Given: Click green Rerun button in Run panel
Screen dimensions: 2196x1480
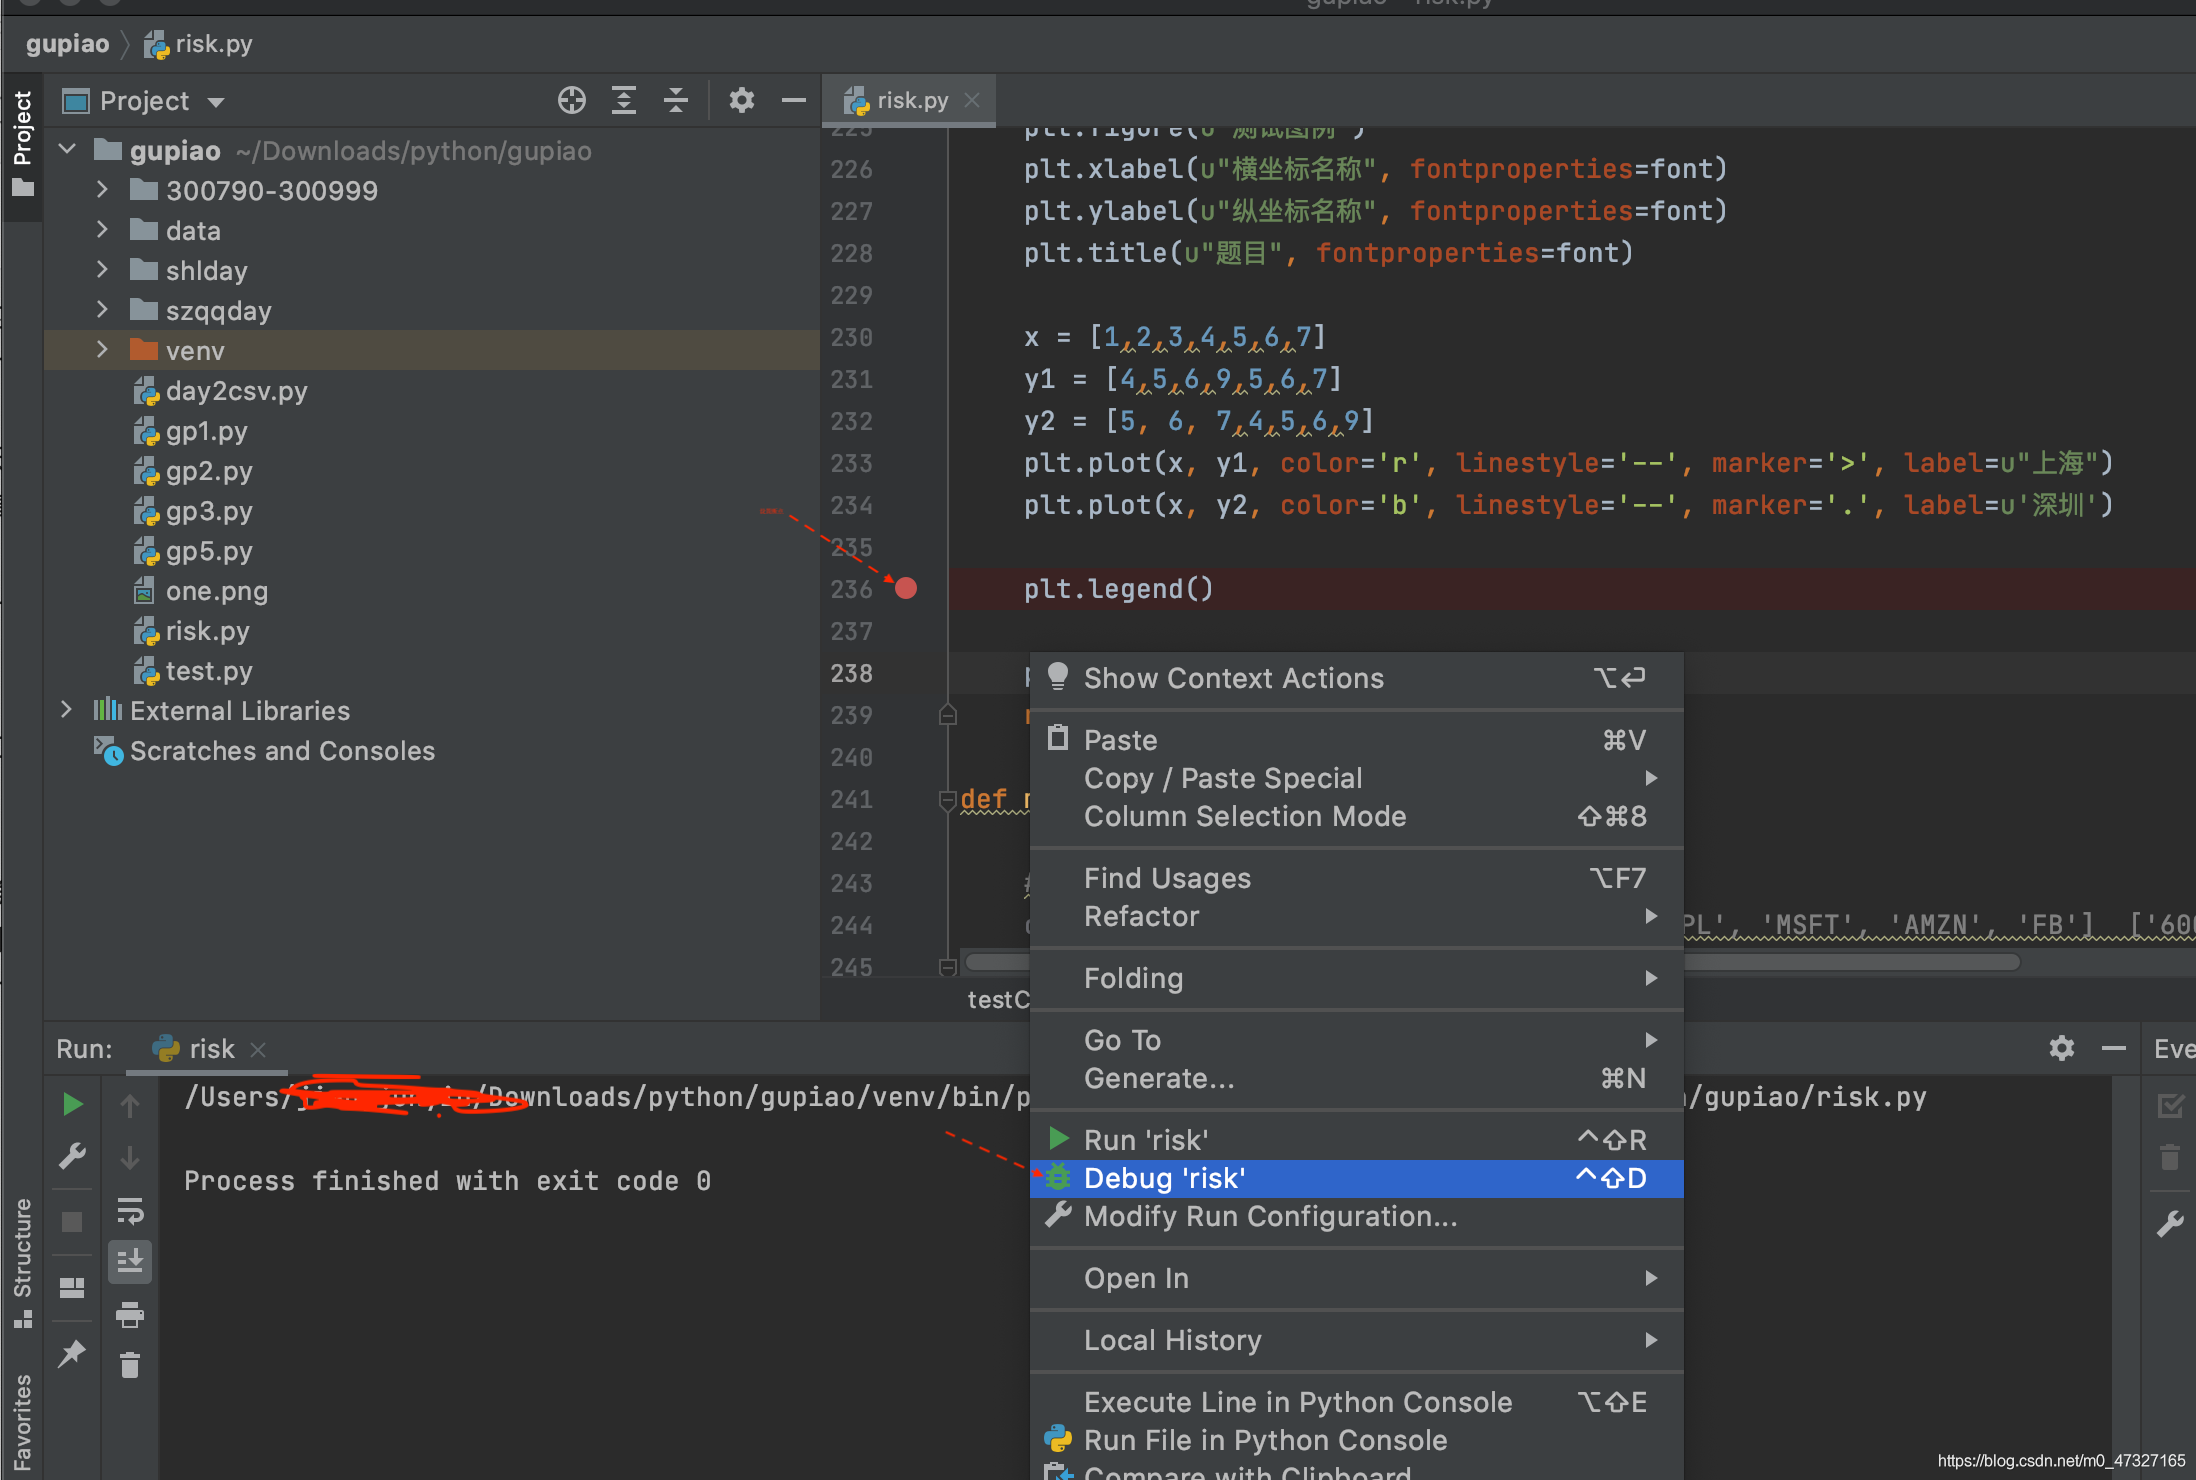Looking at the screenshot, I should tap(72, 1104).
